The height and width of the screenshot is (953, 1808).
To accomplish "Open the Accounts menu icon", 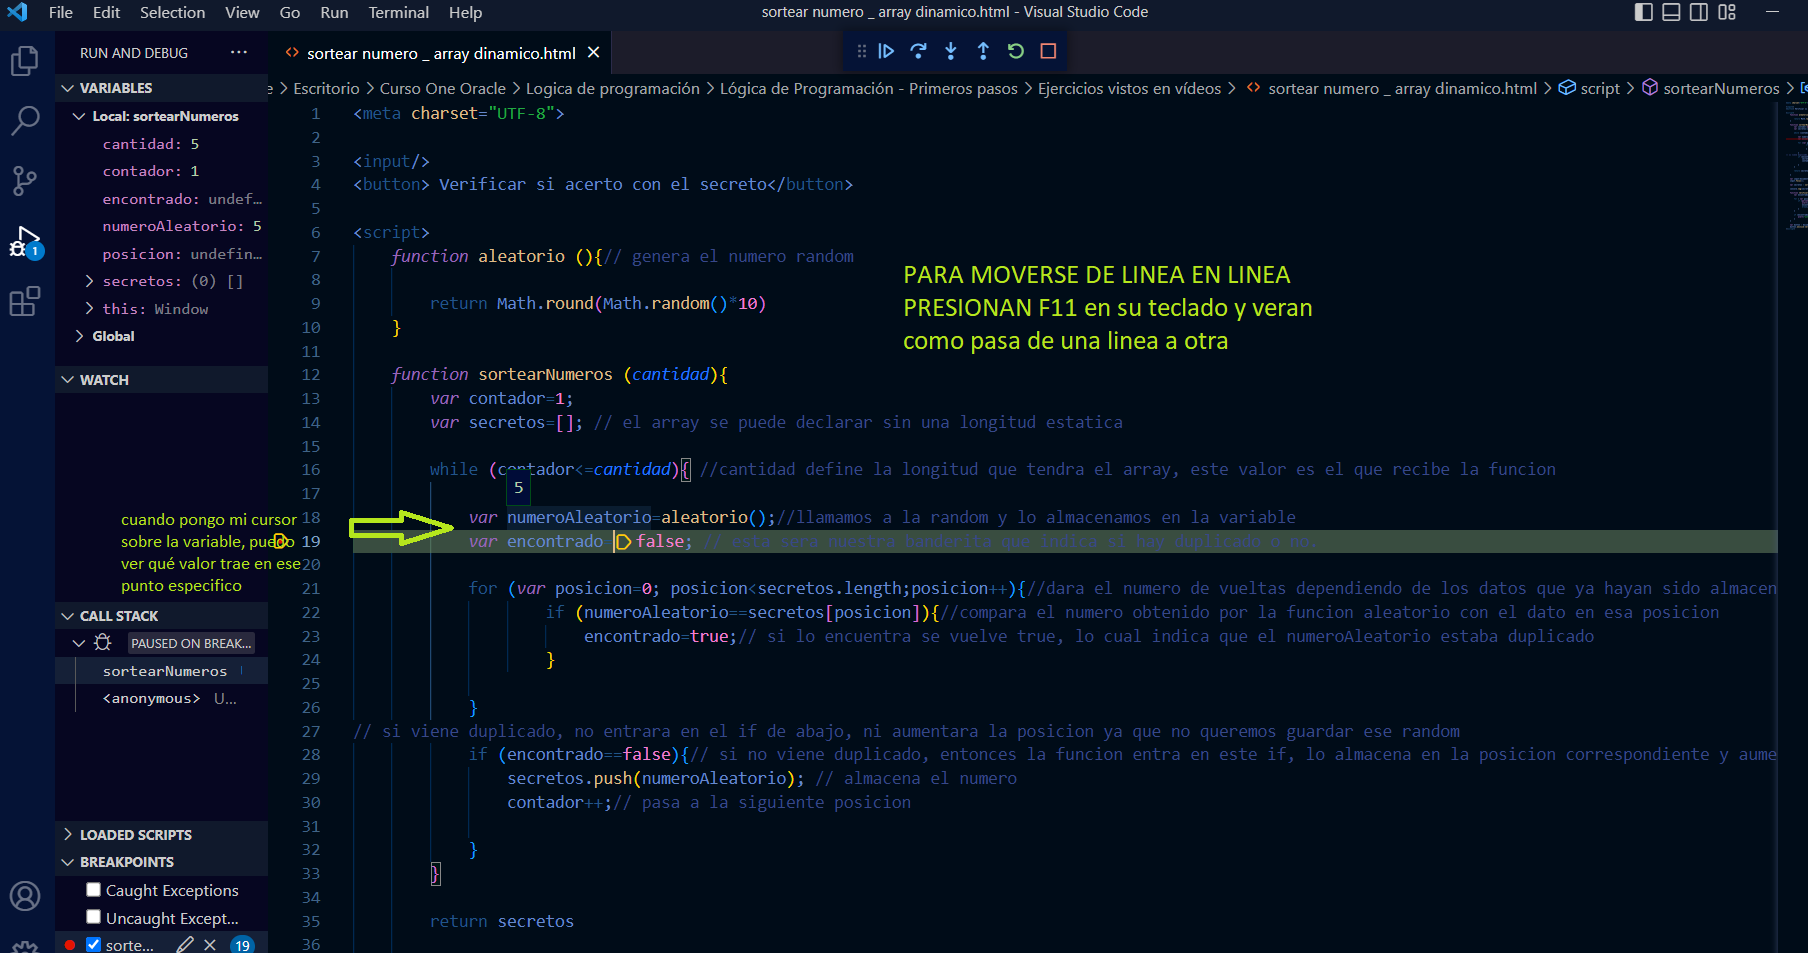I will [24, 896].
